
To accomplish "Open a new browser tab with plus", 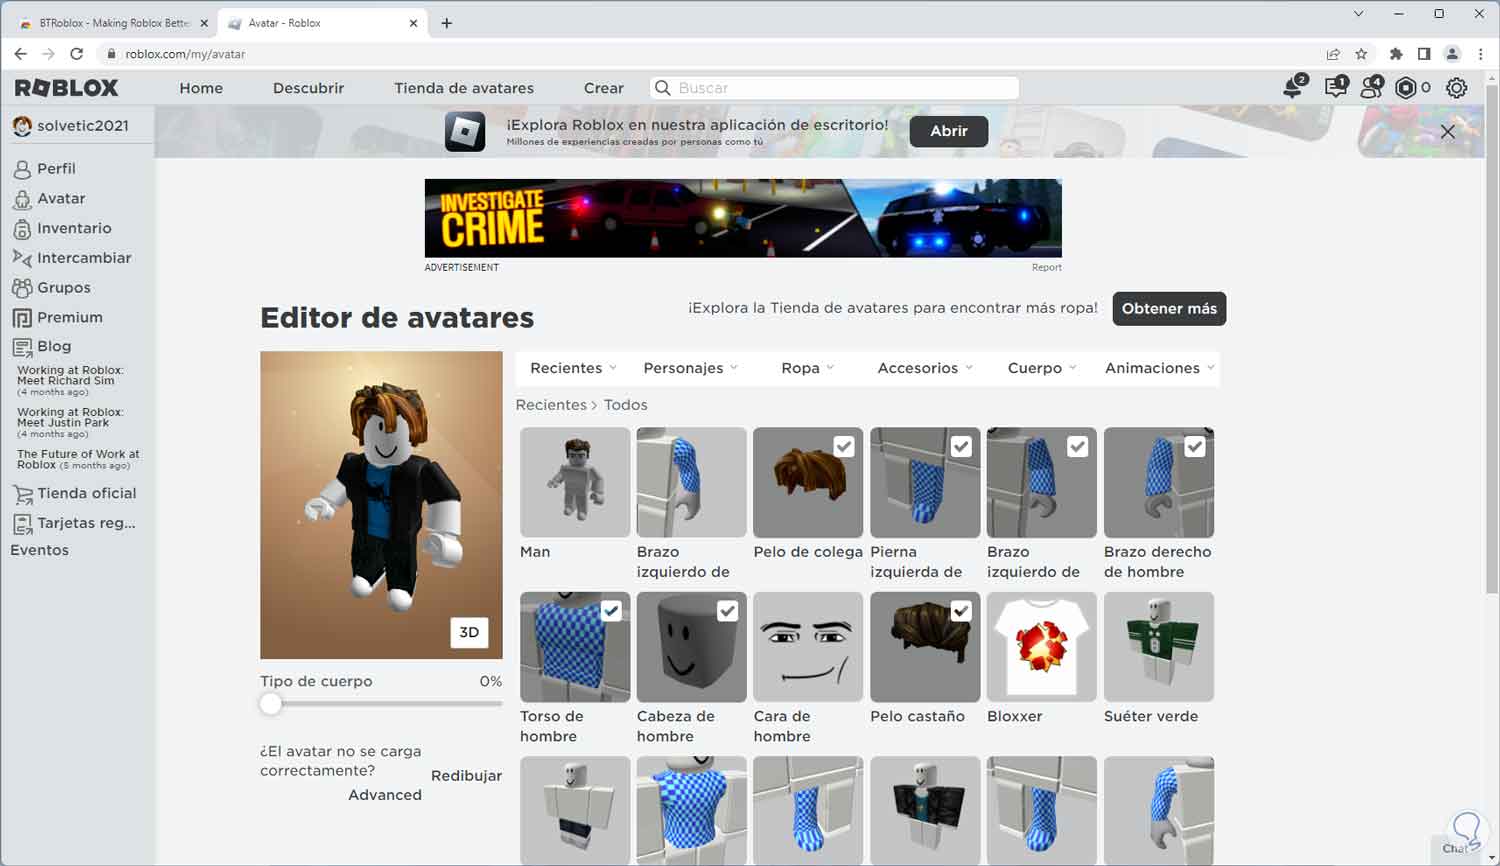I will [x=446, y=23].
